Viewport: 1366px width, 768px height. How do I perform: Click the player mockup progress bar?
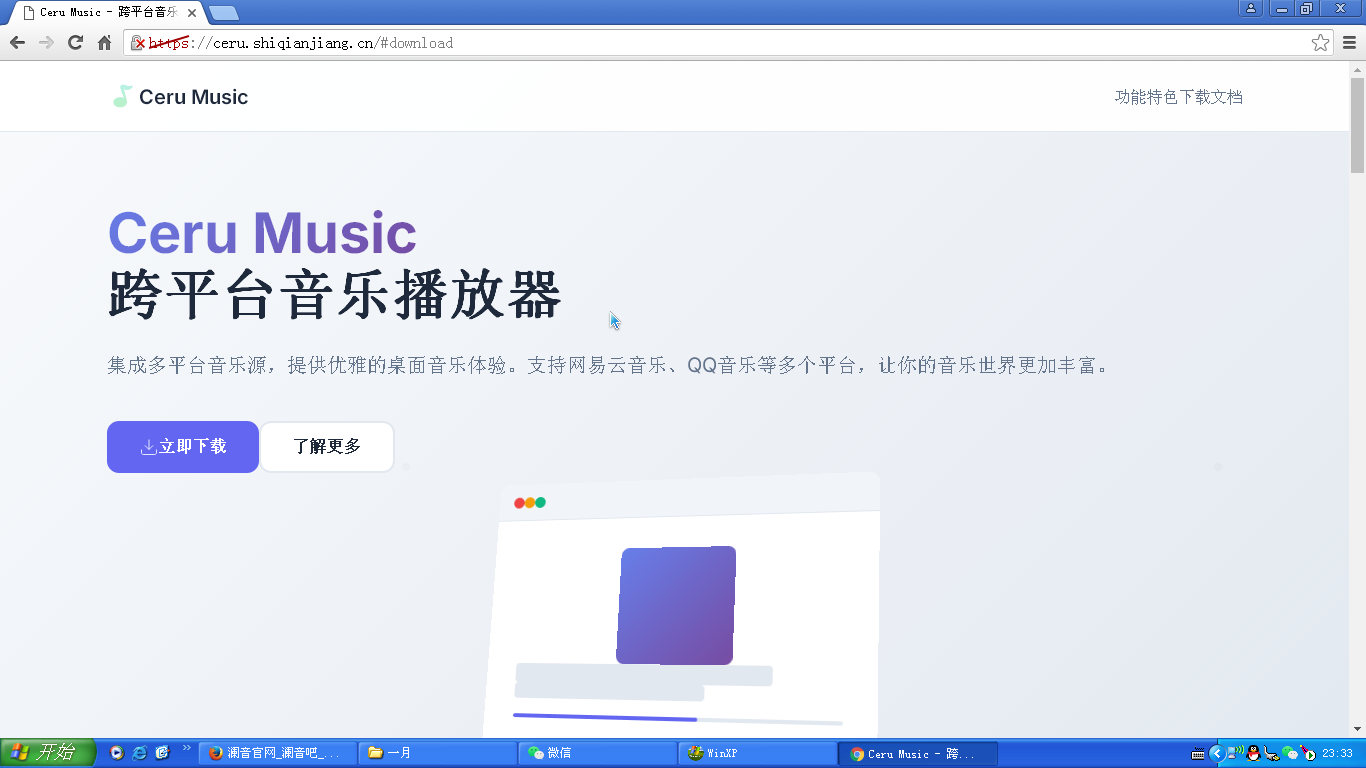point(677,719)
